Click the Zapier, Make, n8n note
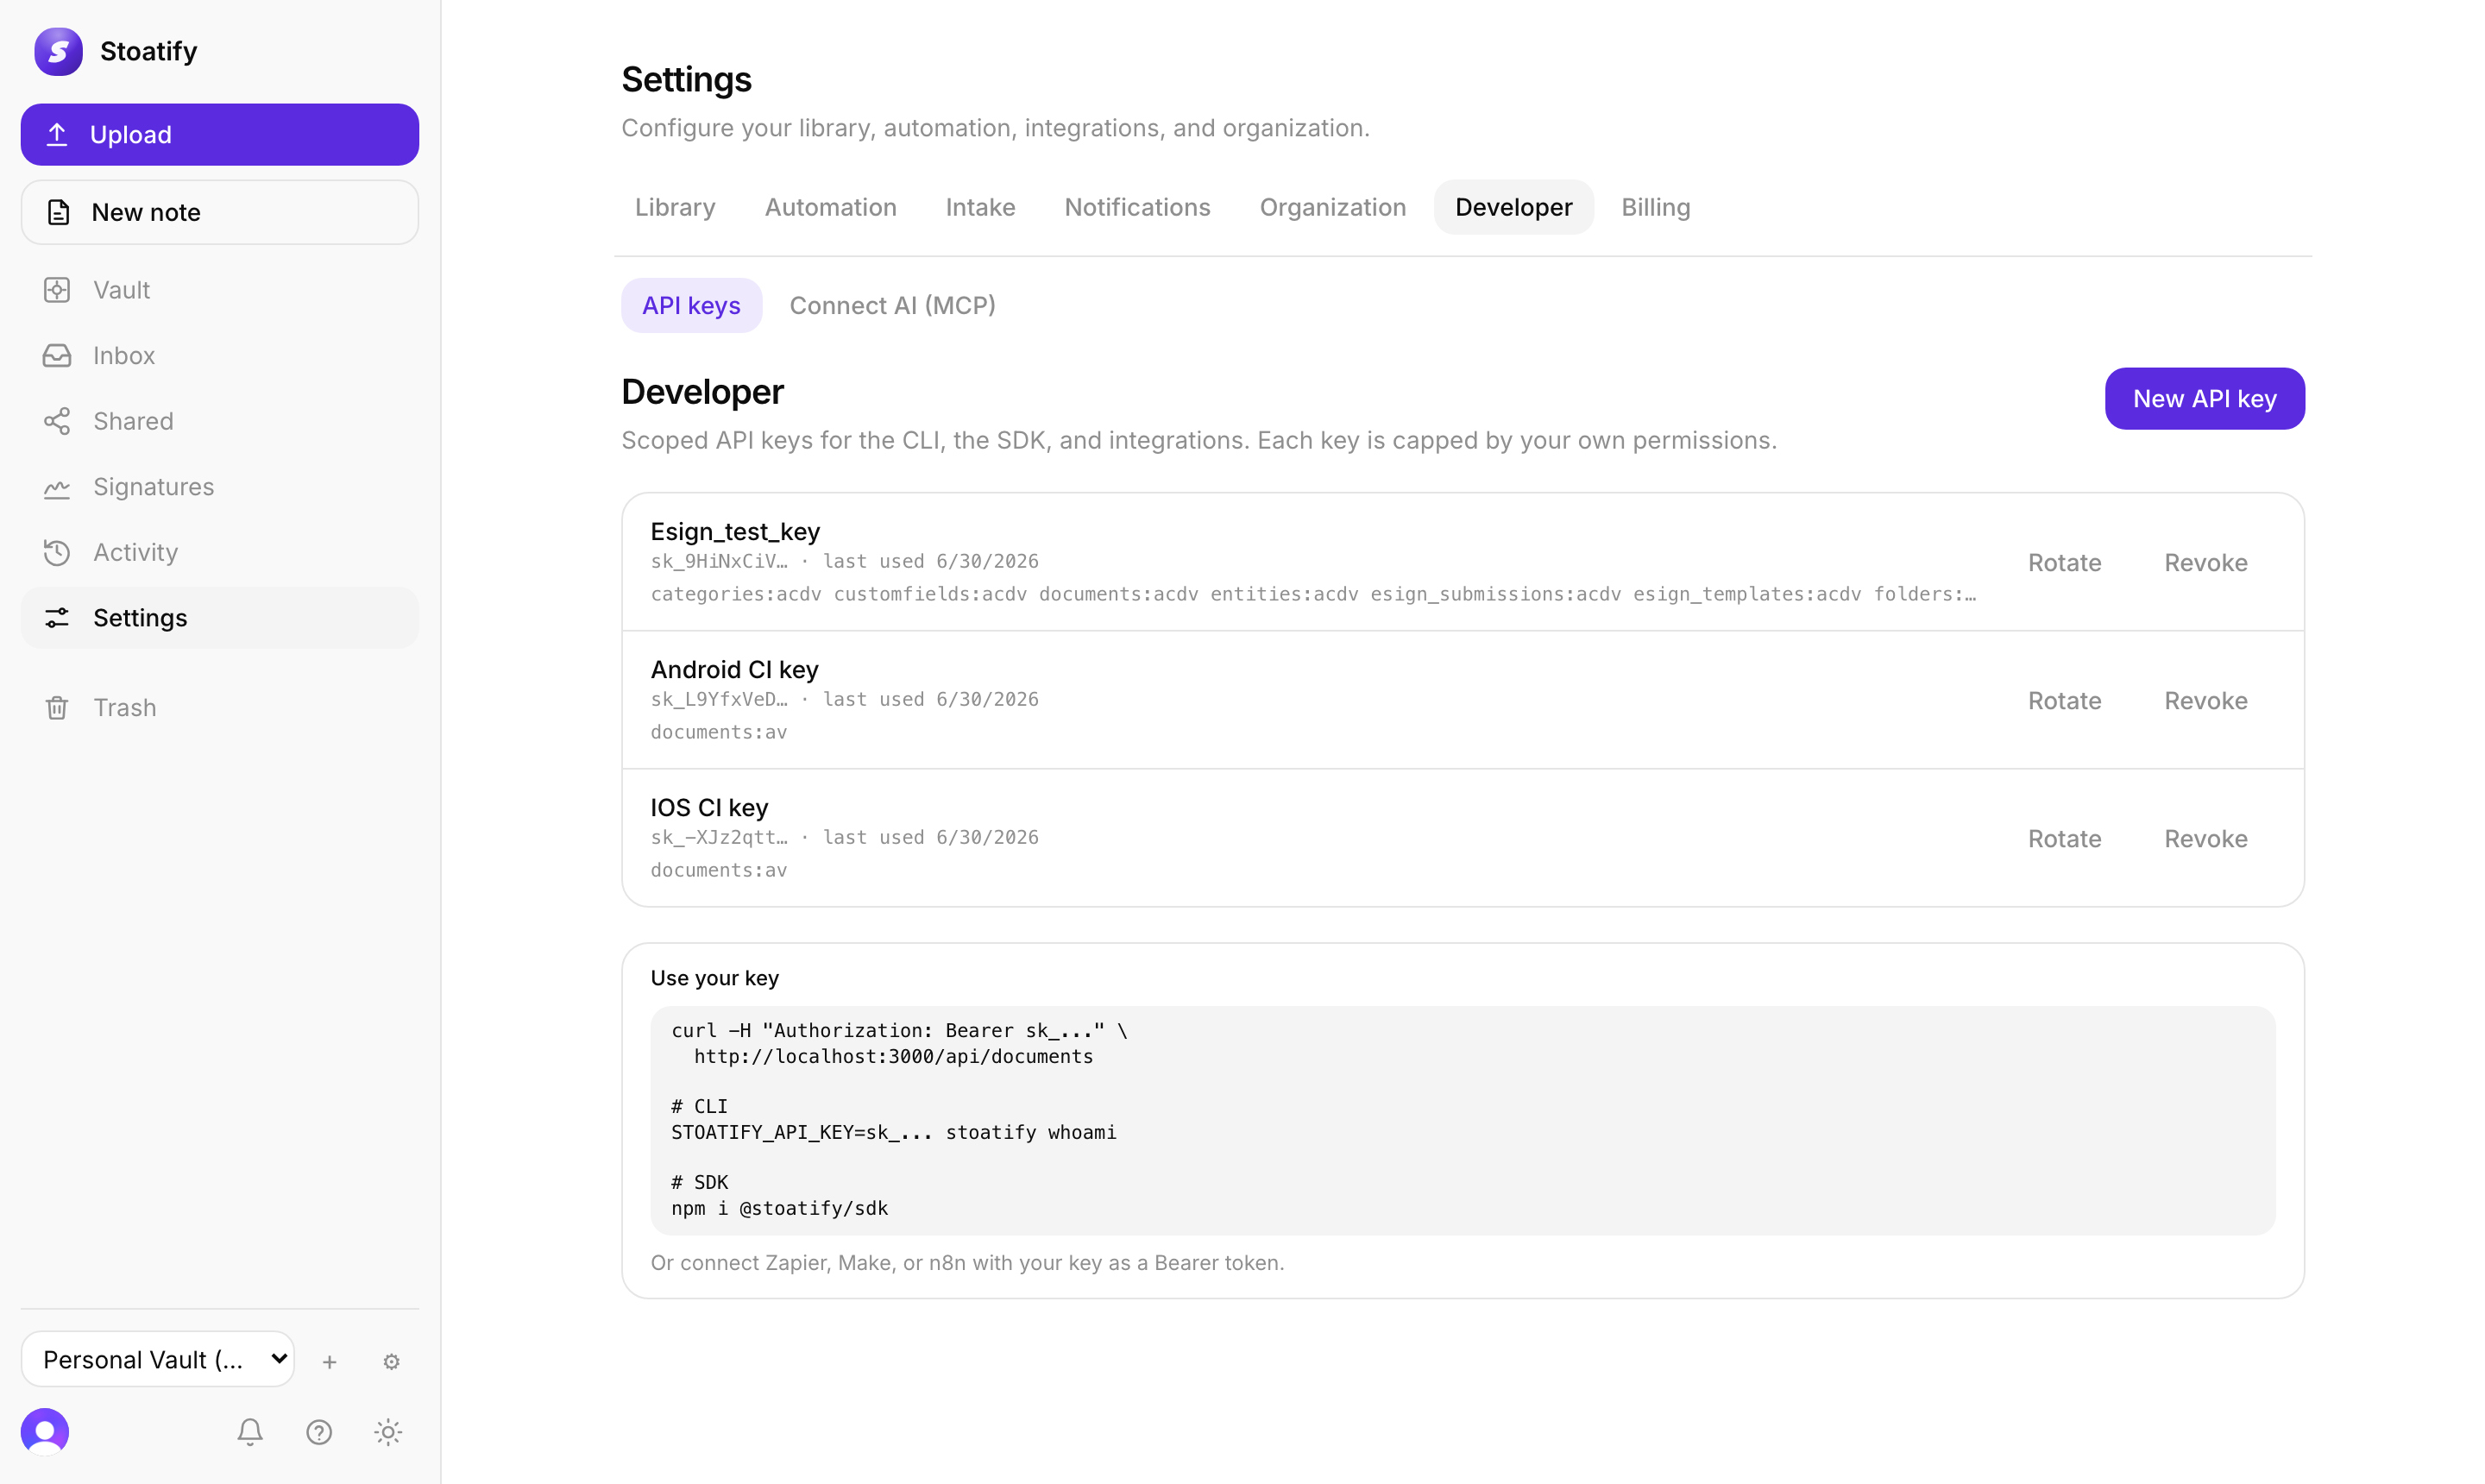2485x1484 pixels. pos(967,1263)
